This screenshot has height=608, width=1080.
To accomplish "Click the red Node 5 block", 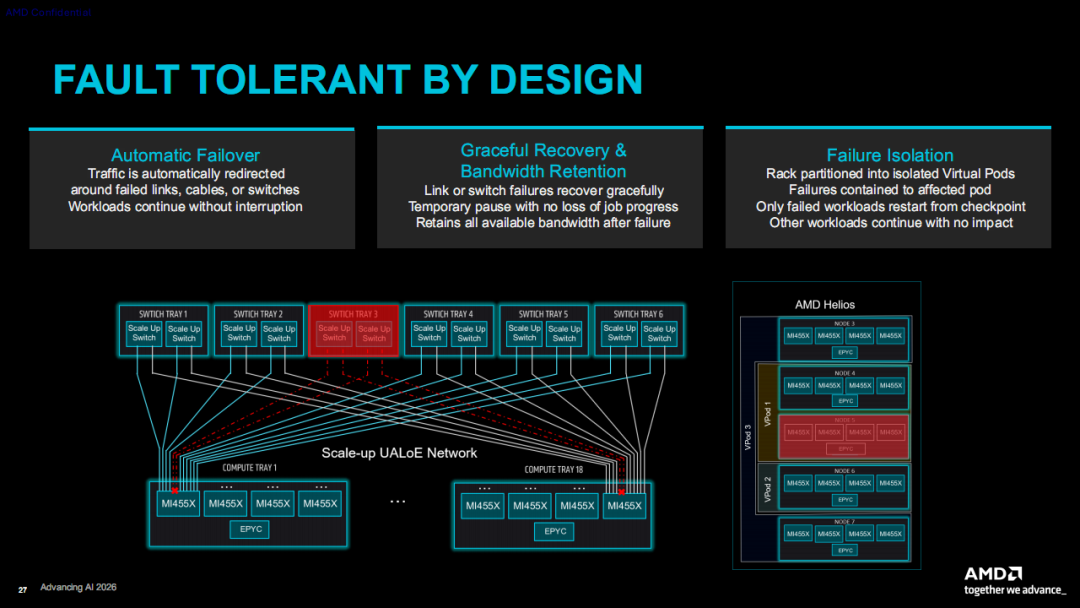I will coord(844,437).
